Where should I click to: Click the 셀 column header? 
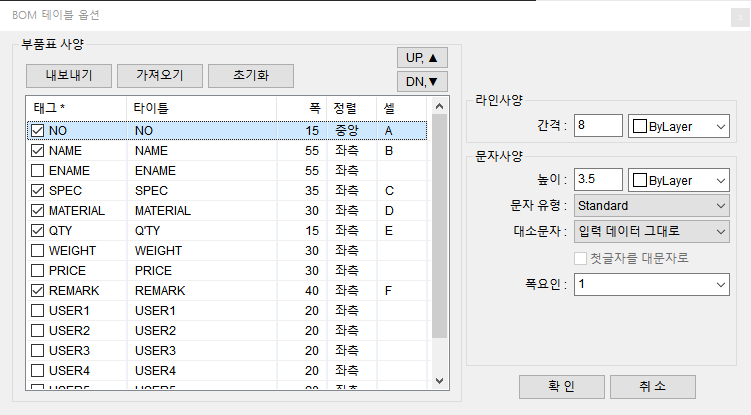pyautogui.click(x=401, y=108)
